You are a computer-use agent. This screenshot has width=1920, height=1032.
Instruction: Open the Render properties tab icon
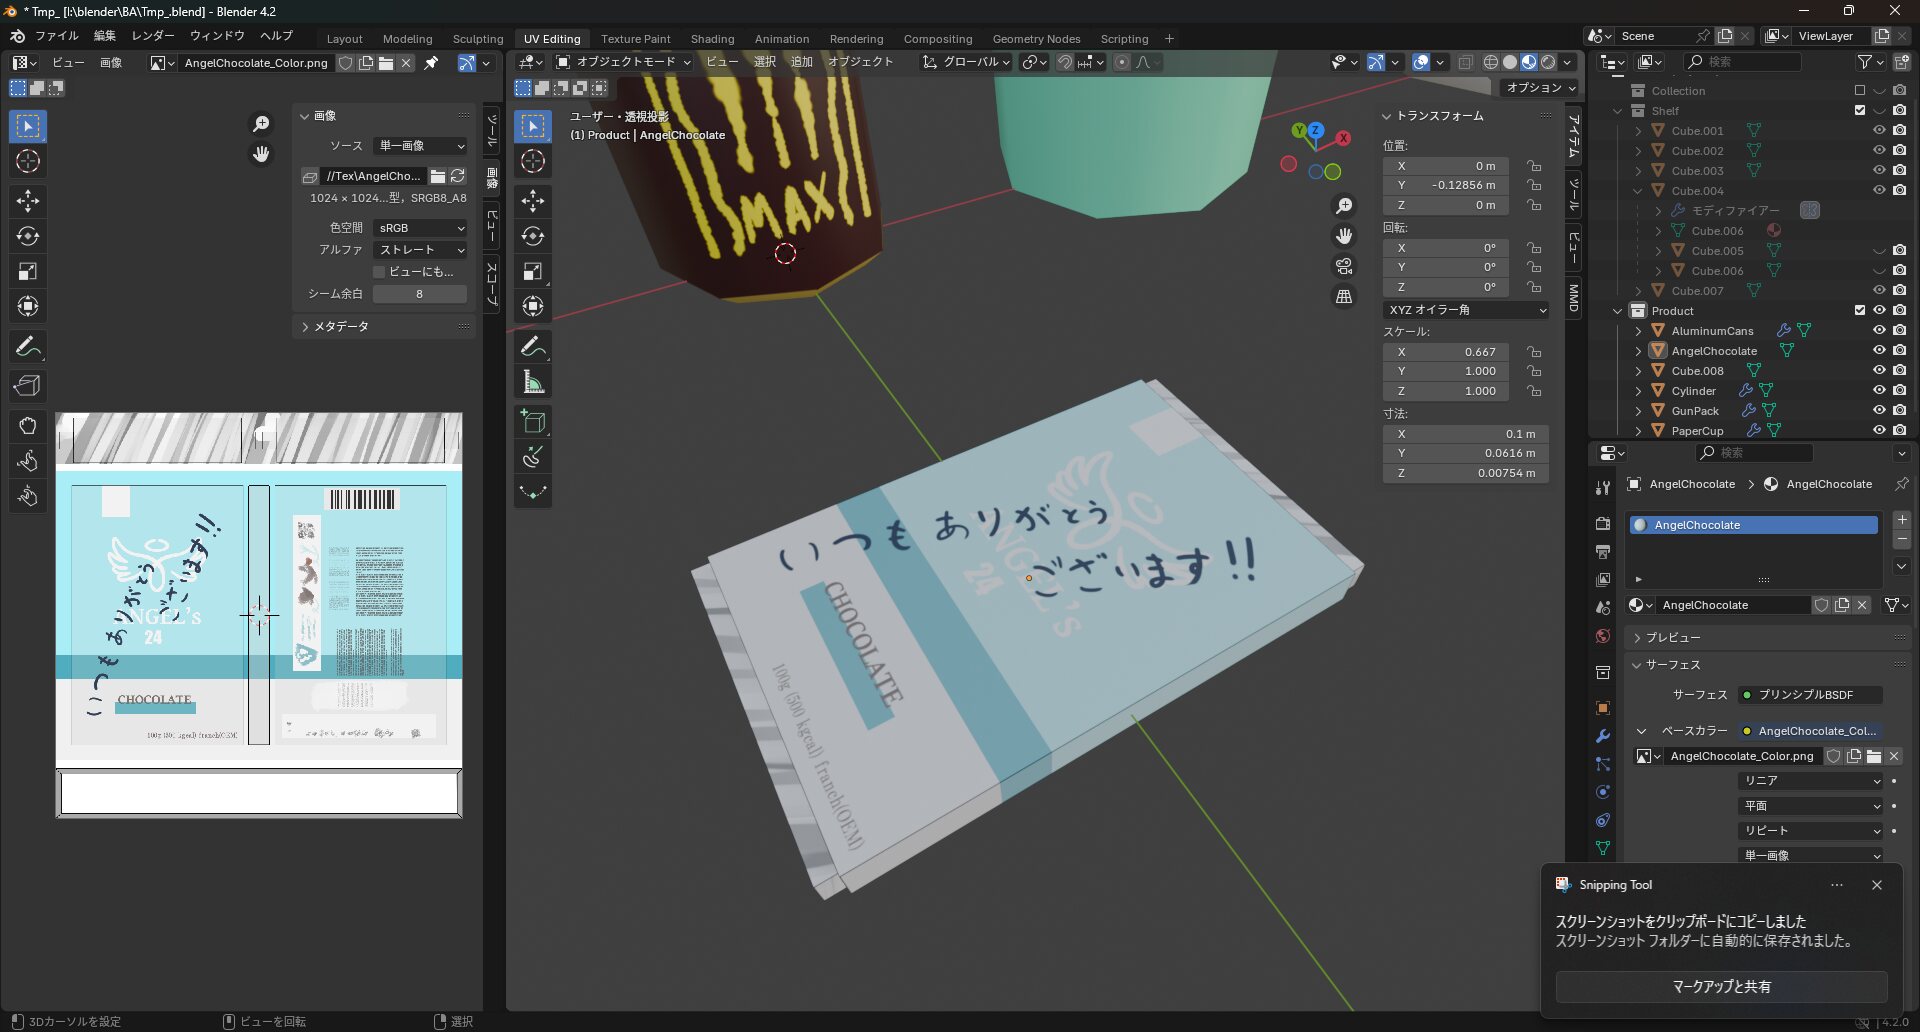click(1603, 523)
